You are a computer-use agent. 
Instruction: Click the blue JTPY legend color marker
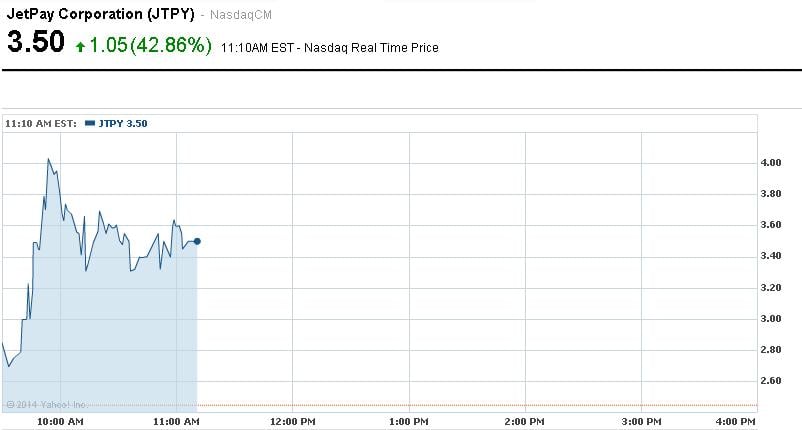pos(90,123)
